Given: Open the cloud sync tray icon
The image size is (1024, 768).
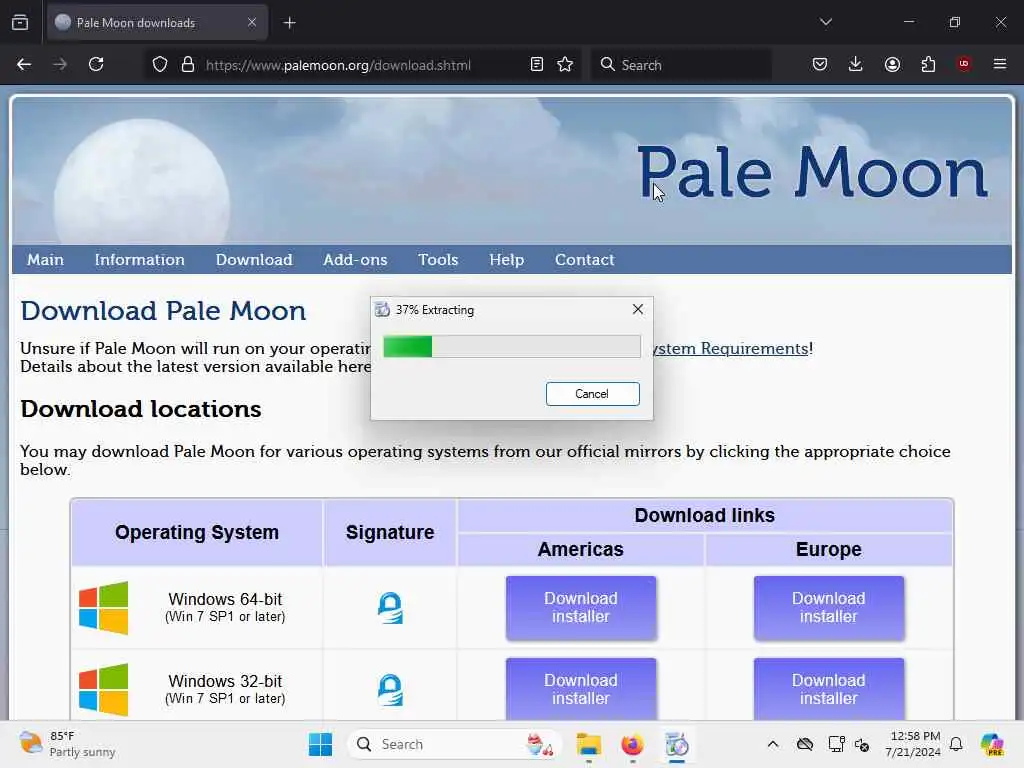Looking at the screenshot, I should (805, 744).
